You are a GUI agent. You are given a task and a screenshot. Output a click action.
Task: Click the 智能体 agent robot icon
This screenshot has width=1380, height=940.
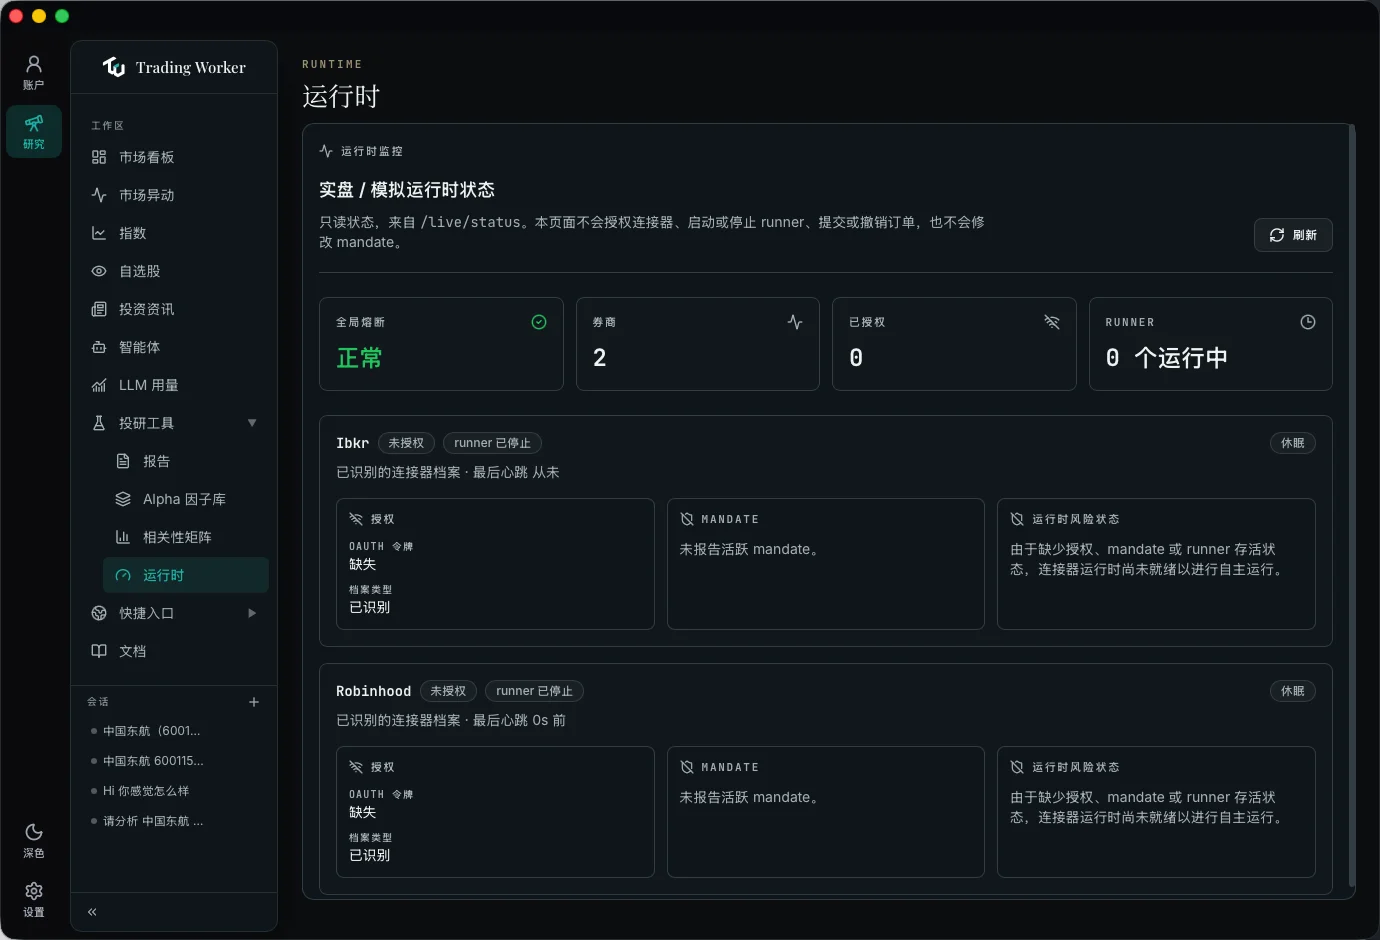pos(99,347)
